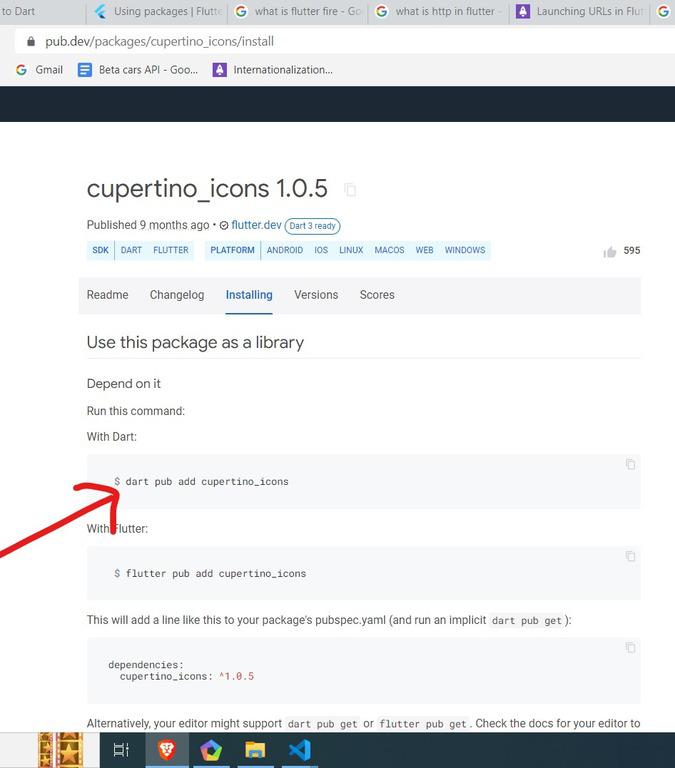
Task: Copy the dependencies yaml snippet
Action: 630,648
